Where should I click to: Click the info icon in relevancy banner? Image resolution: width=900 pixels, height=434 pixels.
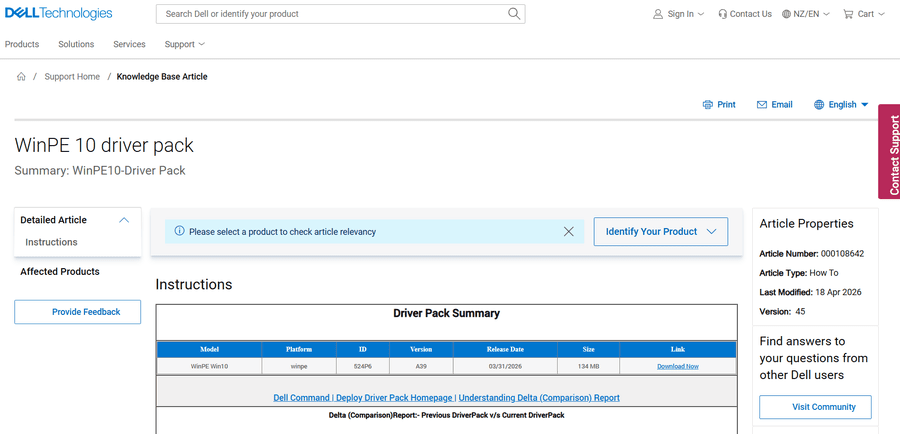tap(180, 231)
